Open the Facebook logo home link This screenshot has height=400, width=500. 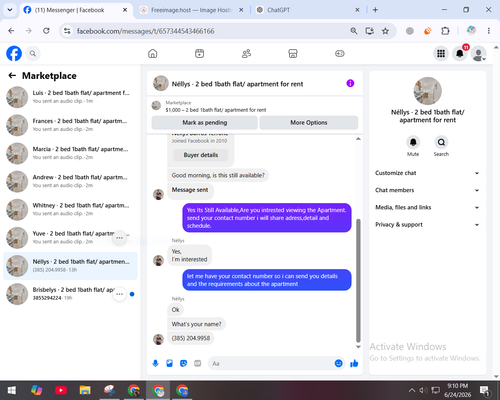14,53
